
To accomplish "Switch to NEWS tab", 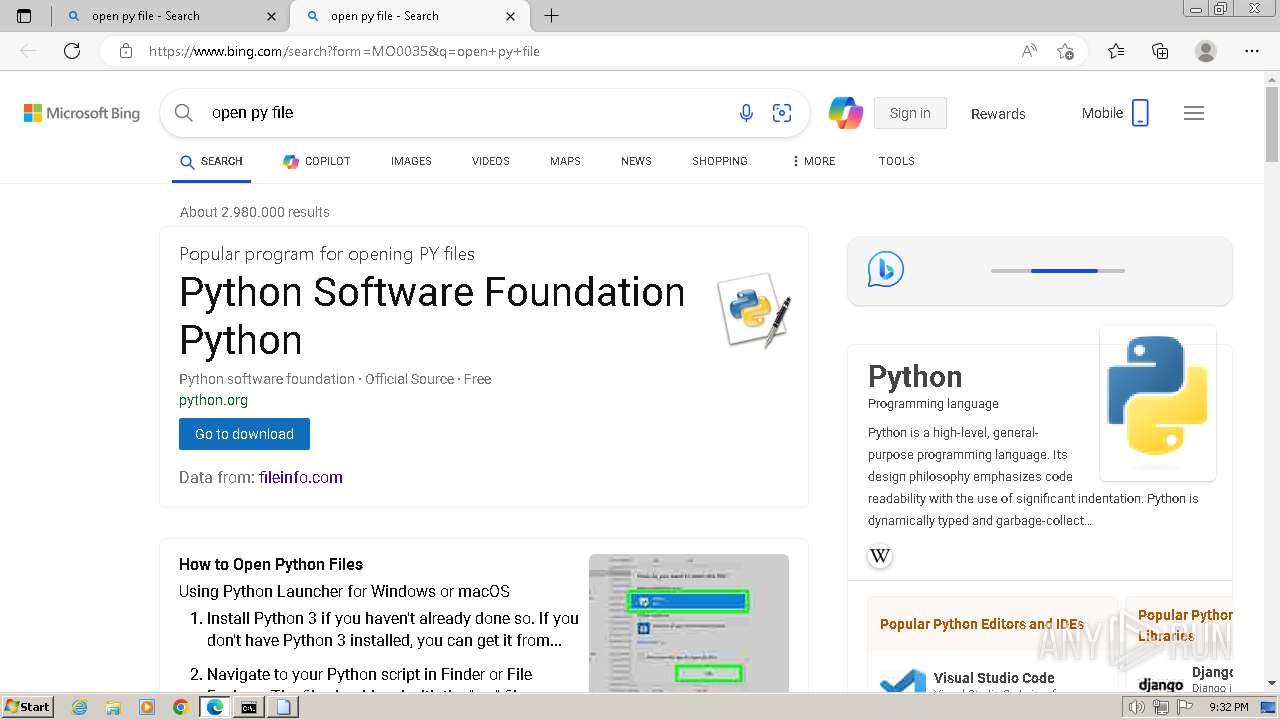I will [636, 161].
